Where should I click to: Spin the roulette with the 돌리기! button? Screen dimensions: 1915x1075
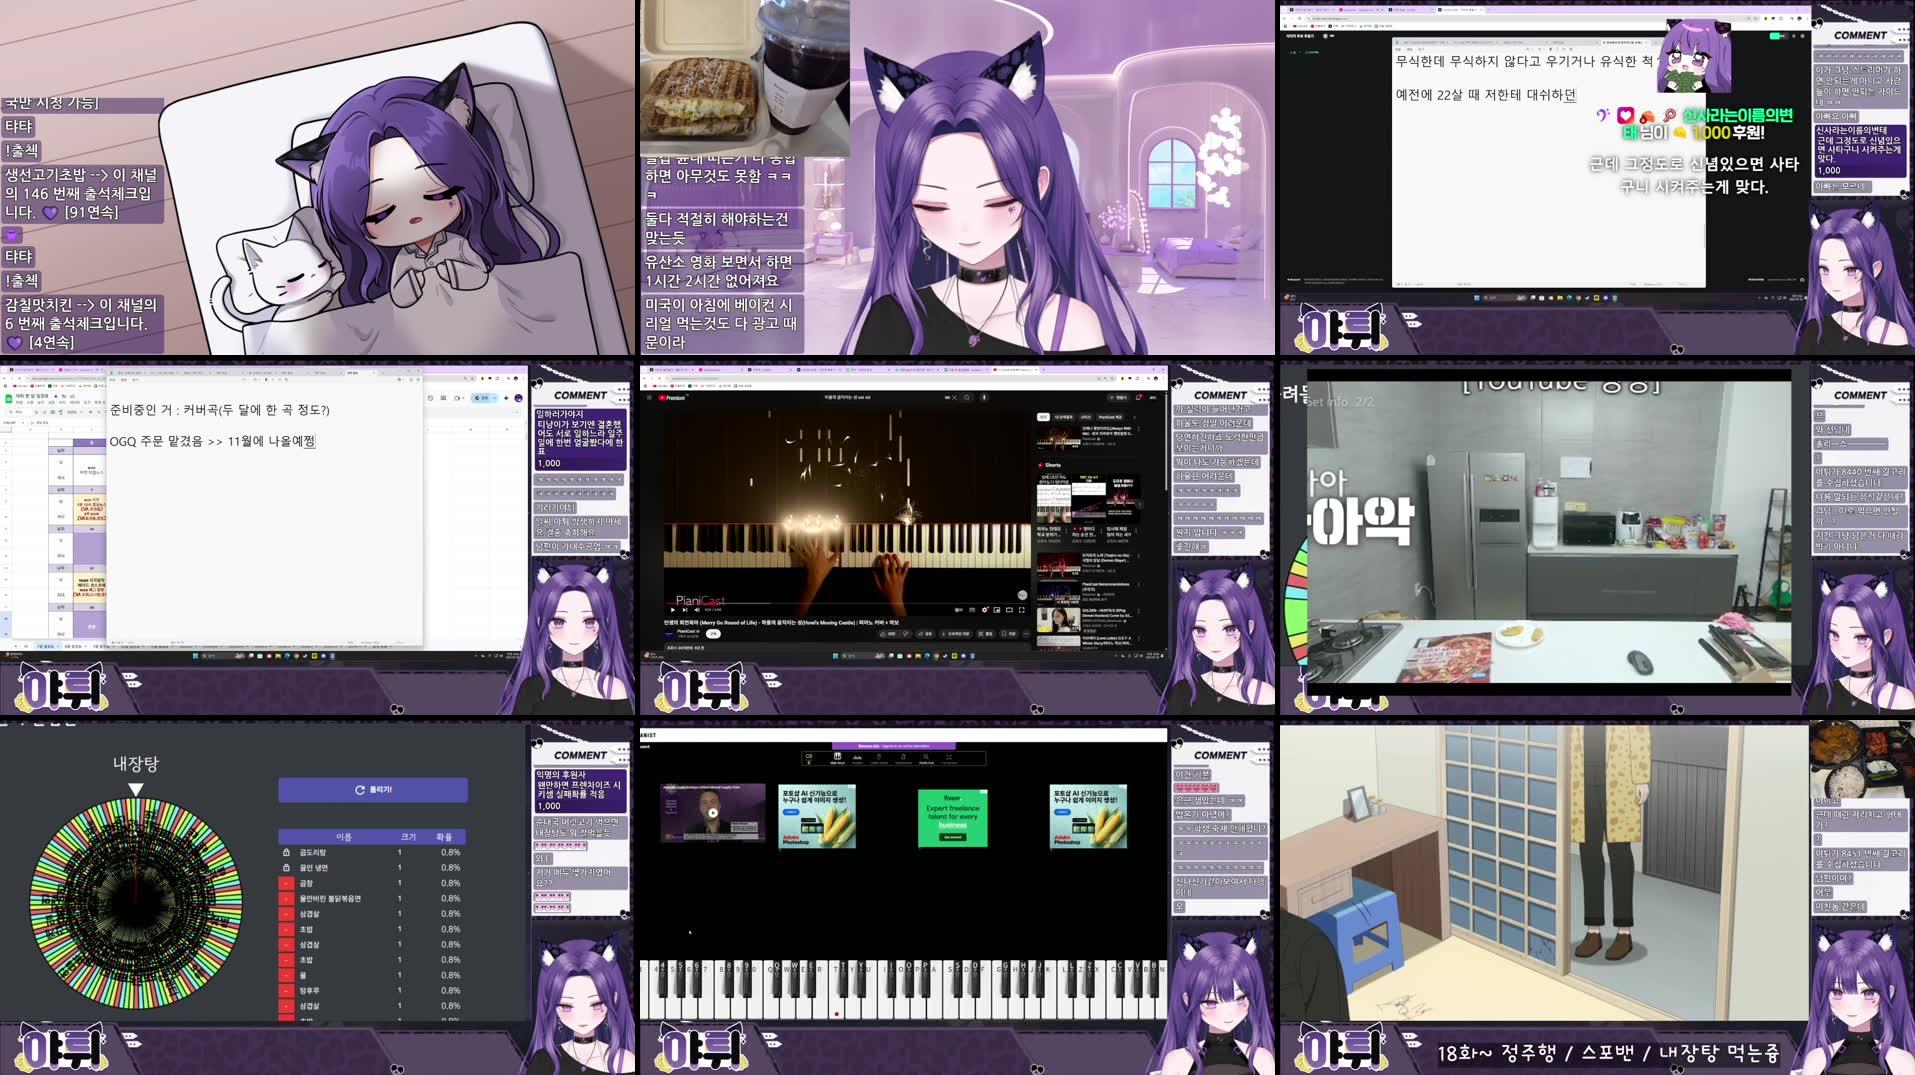(373, 790)
